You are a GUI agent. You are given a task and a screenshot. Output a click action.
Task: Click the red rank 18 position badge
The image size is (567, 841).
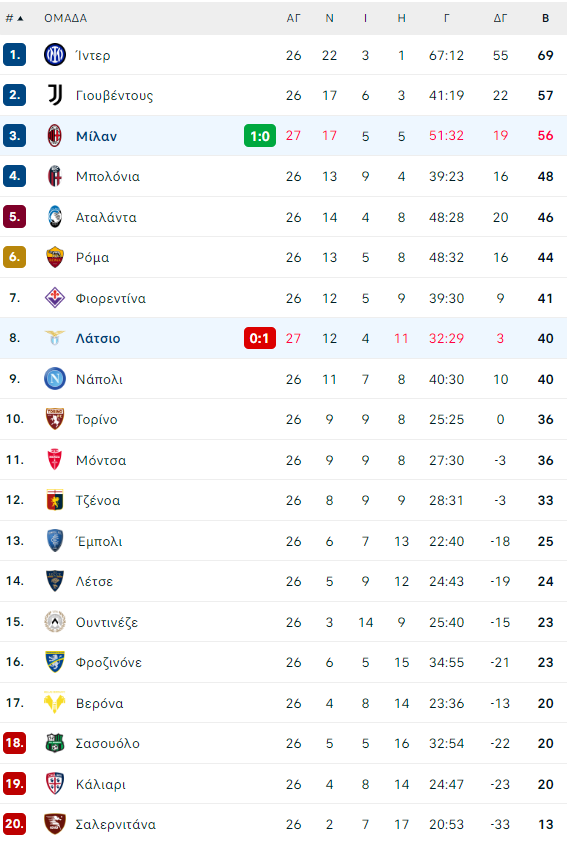pos(14,743)
